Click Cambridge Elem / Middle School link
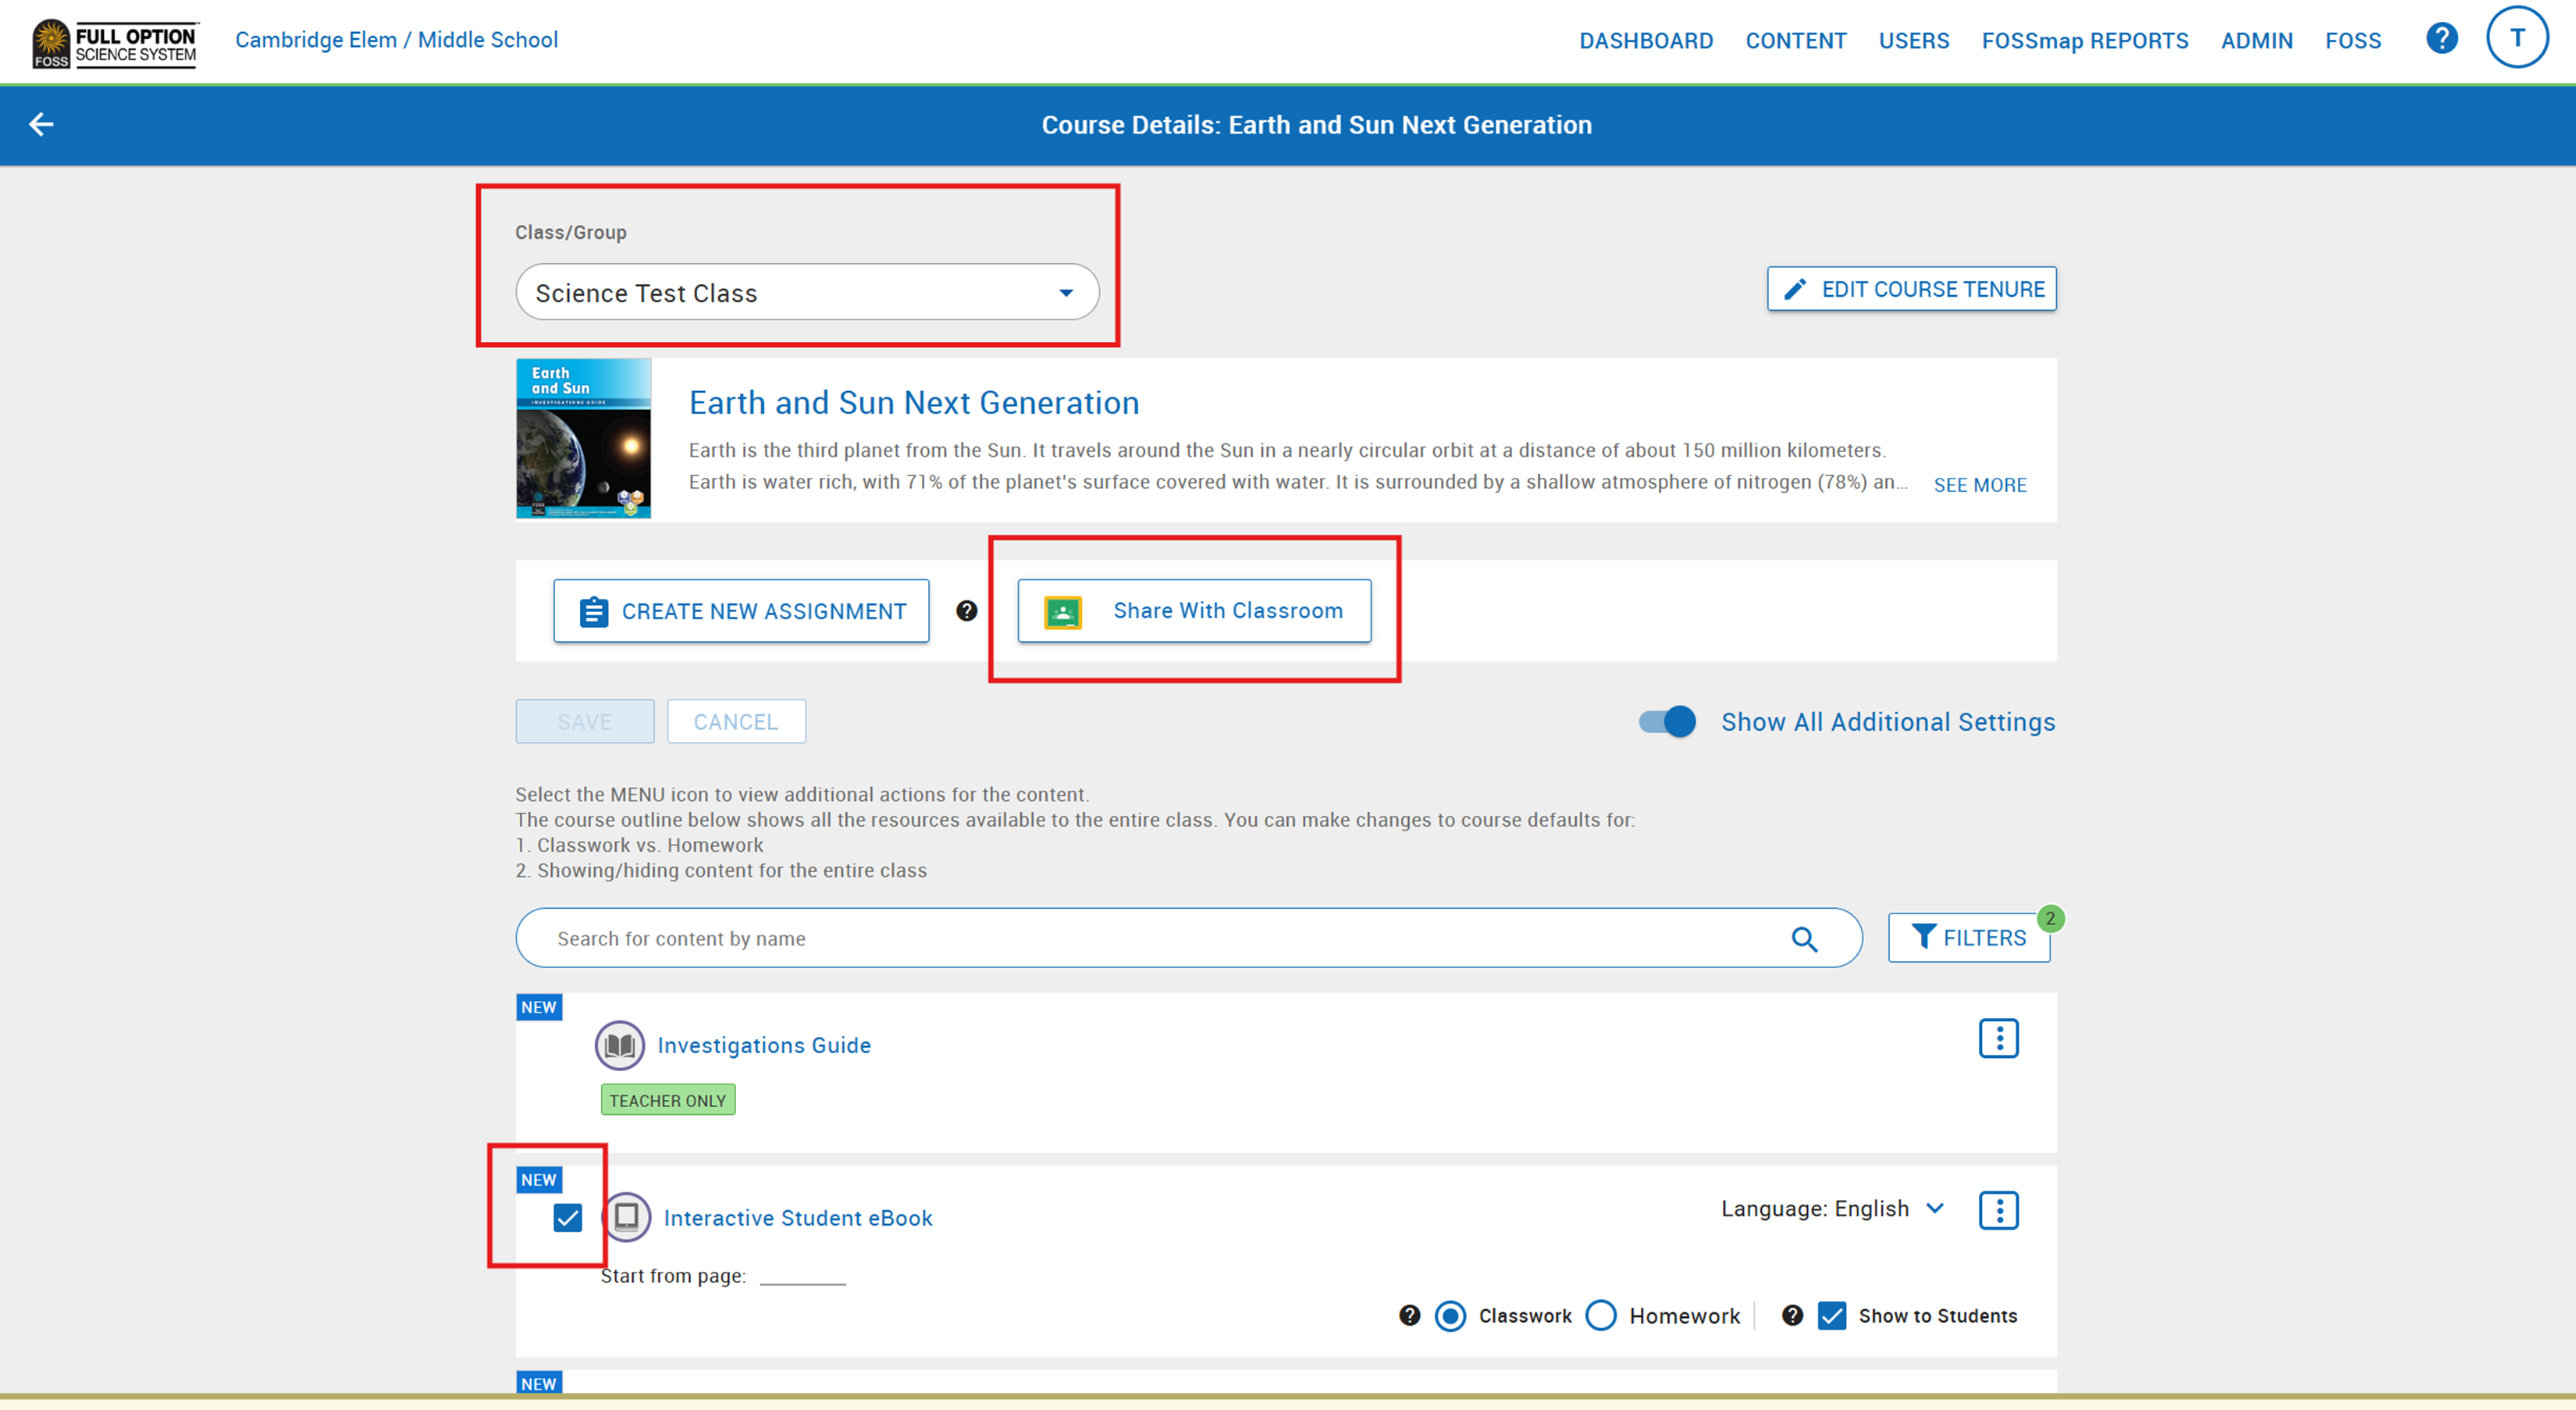 (x=396, y=40)
